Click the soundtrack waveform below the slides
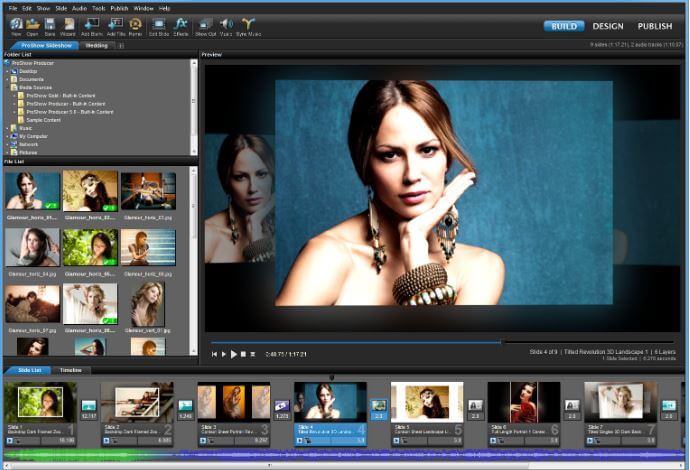690x470 pixels. pyautogui.click(x=343, y=455)
